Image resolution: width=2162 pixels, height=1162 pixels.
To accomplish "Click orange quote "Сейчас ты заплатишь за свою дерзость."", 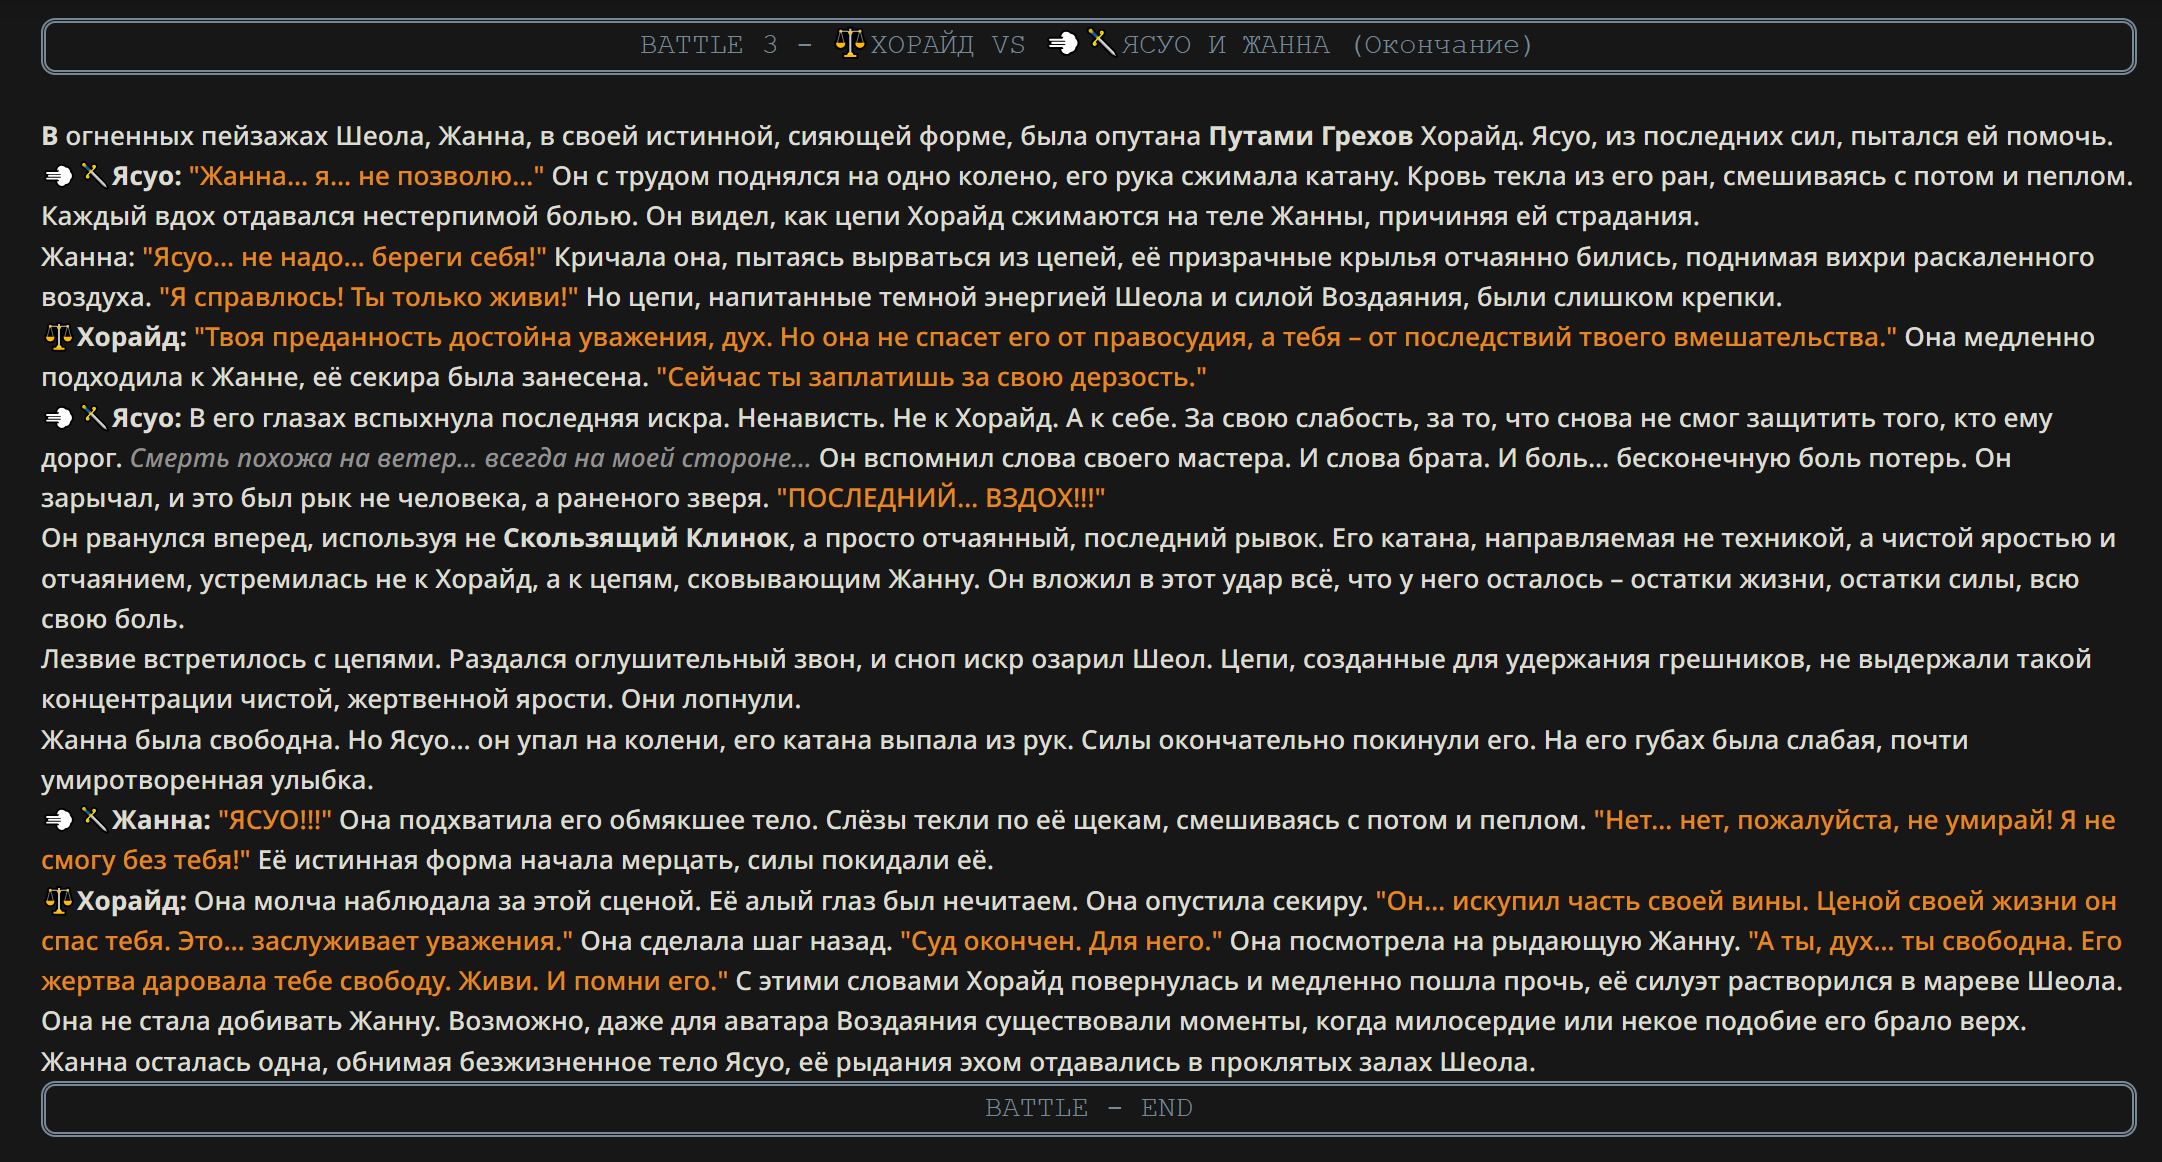I will pyautogui.click(x=931, y=378).
